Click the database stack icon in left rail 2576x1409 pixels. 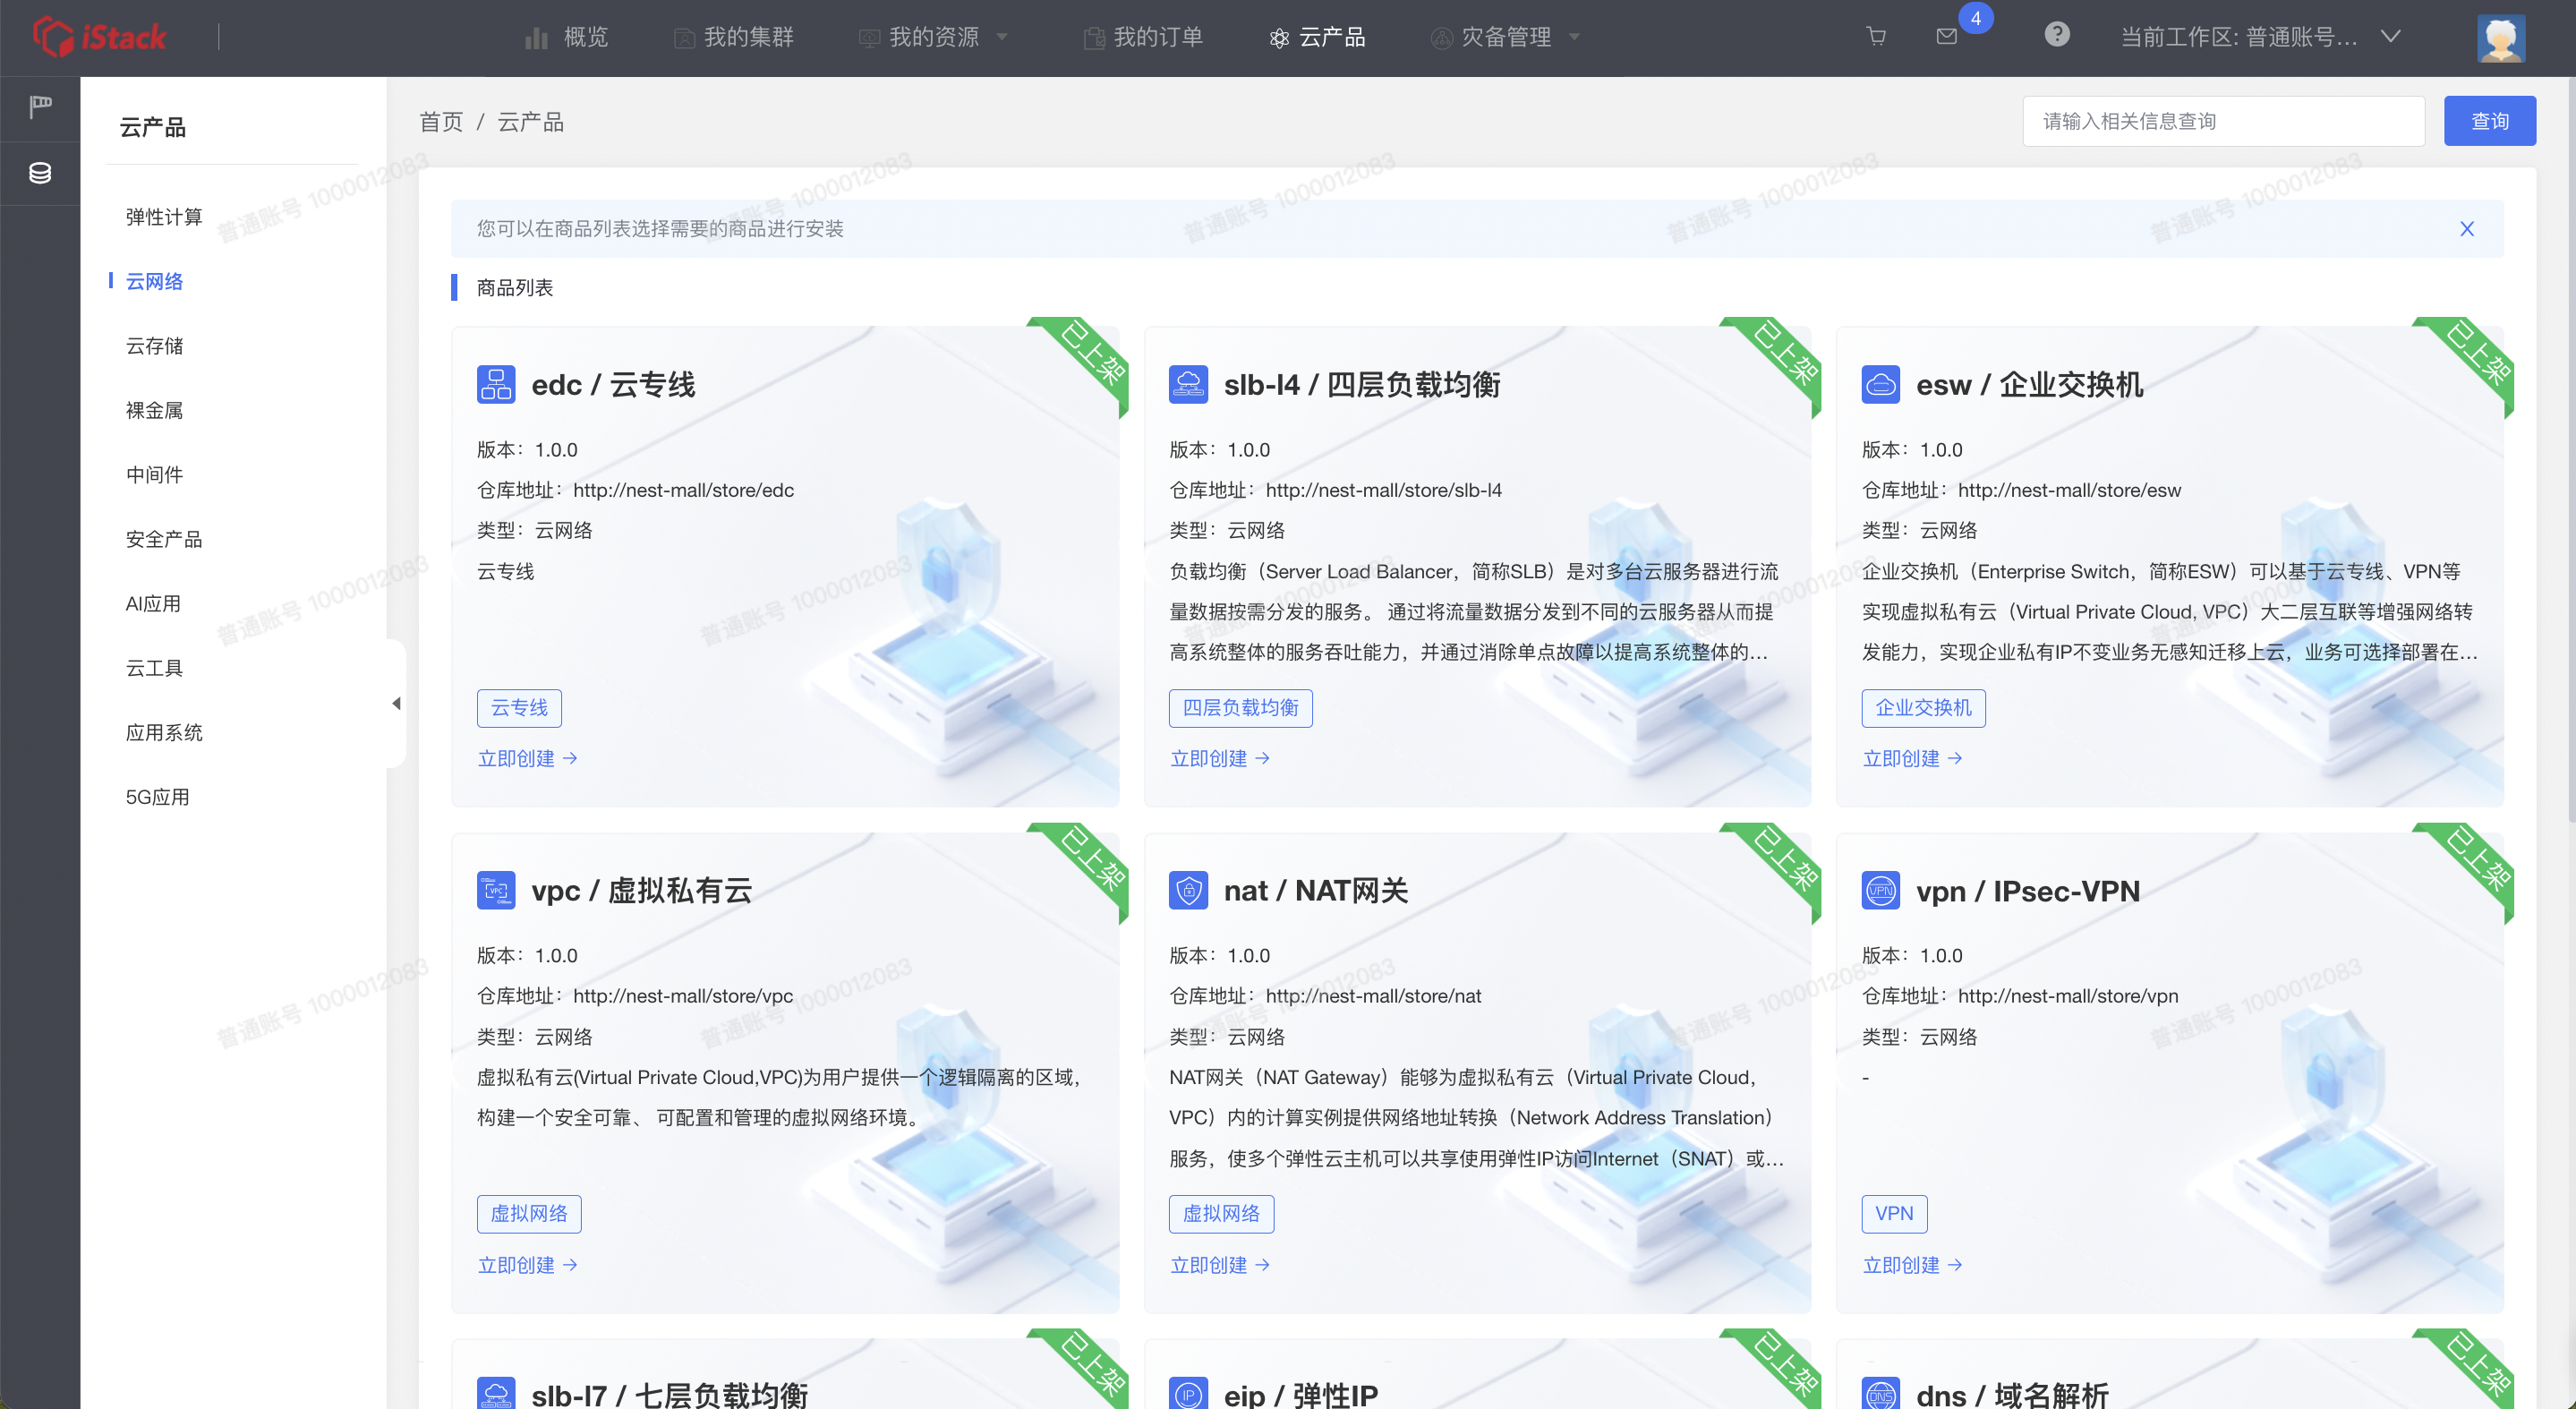pos(40,173)
